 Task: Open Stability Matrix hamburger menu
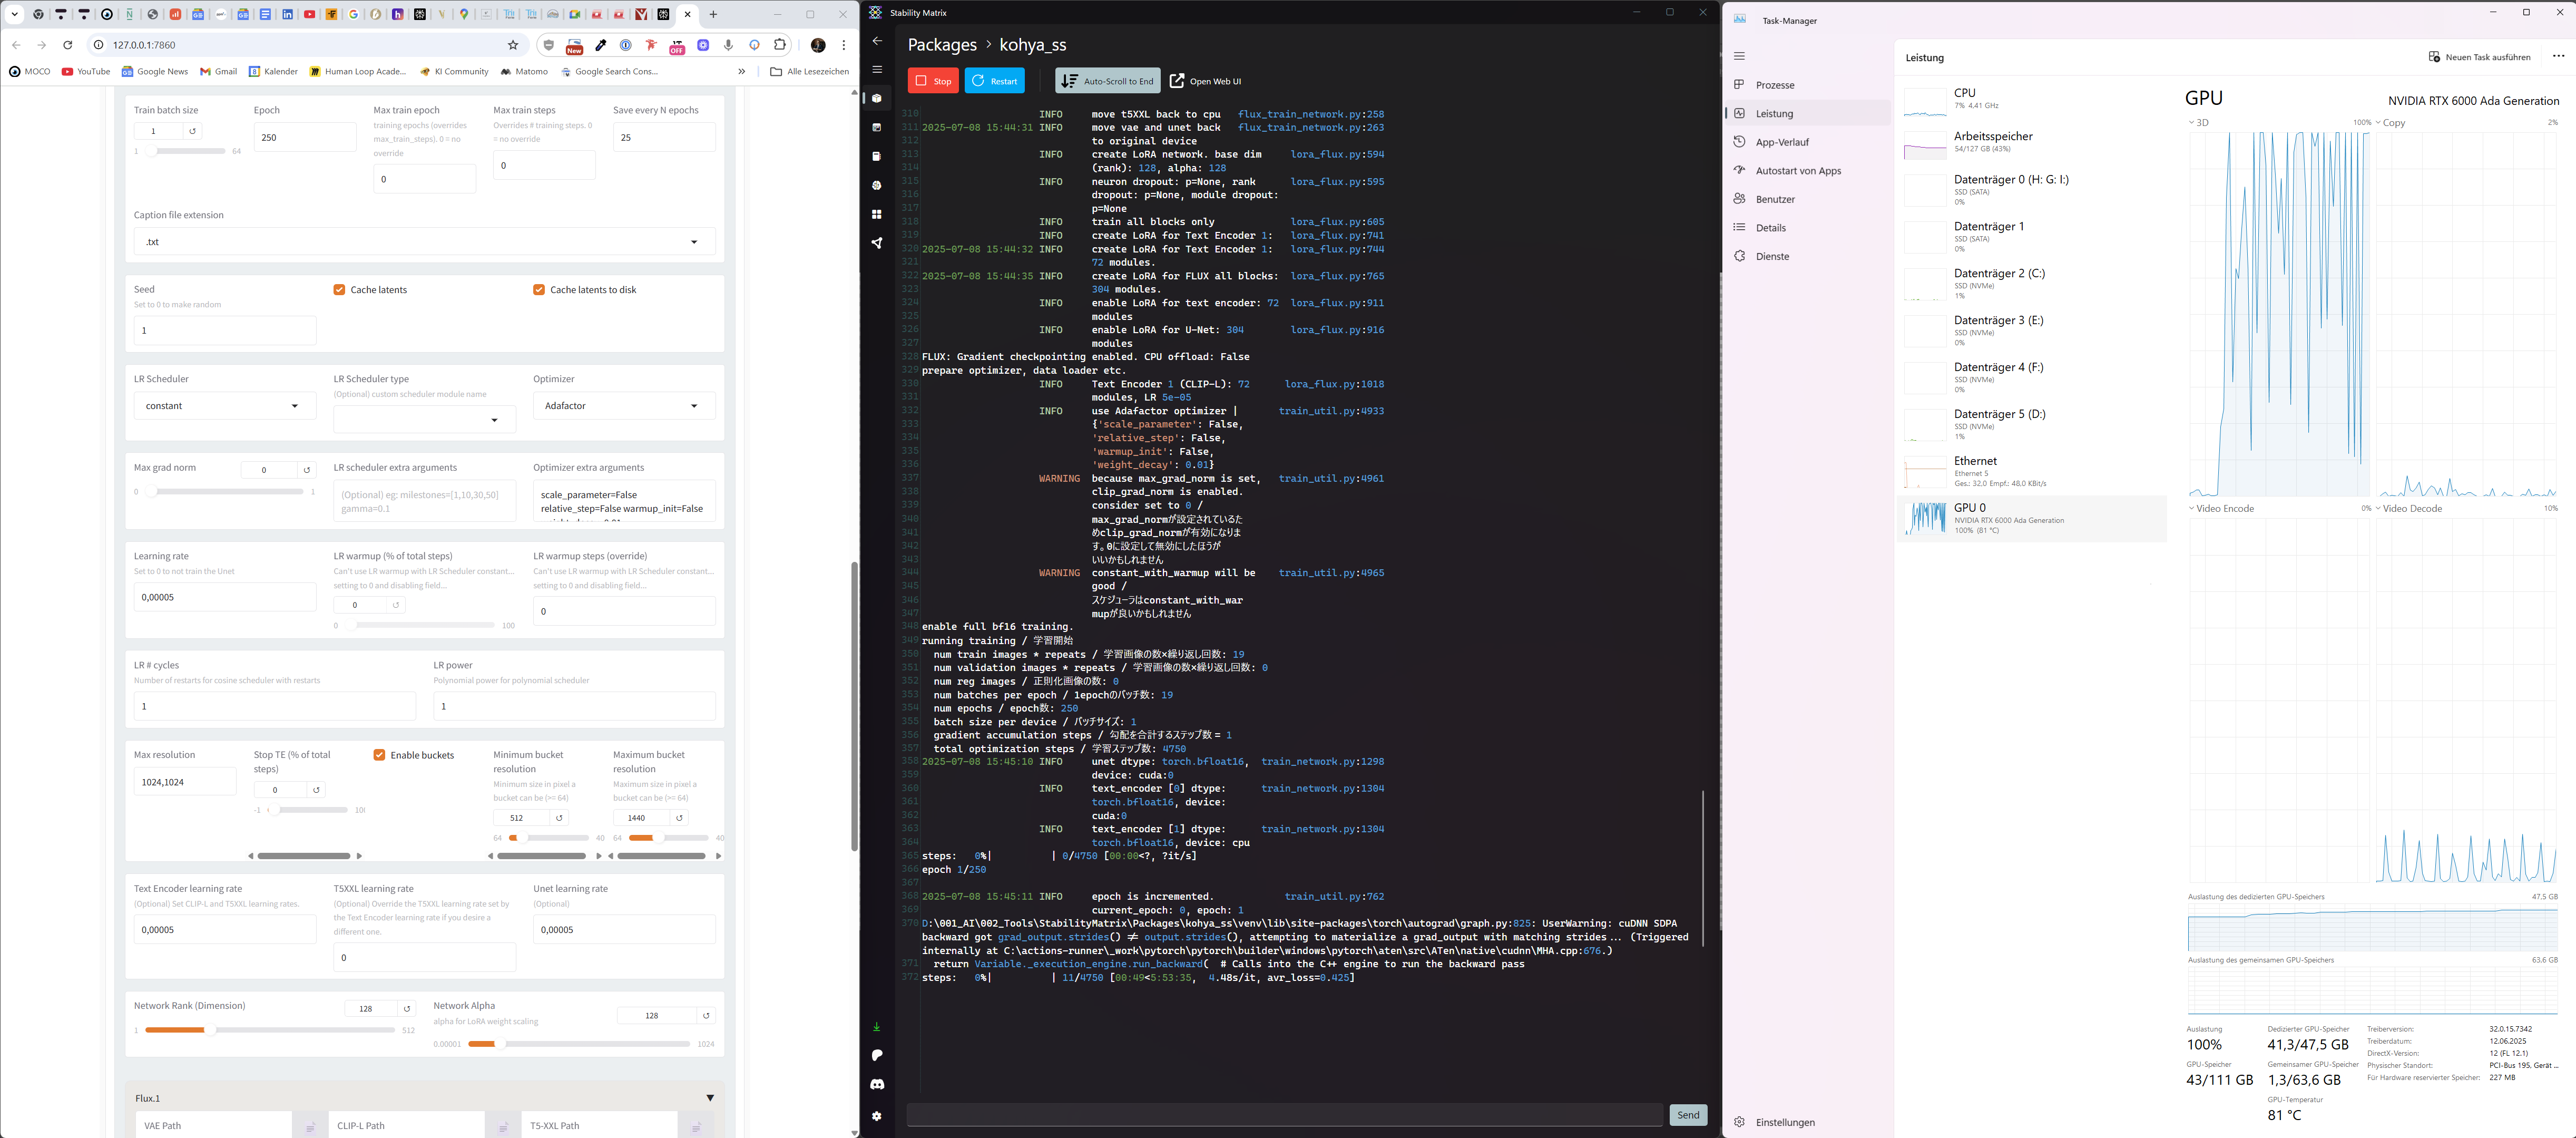[x=877, y=69]
